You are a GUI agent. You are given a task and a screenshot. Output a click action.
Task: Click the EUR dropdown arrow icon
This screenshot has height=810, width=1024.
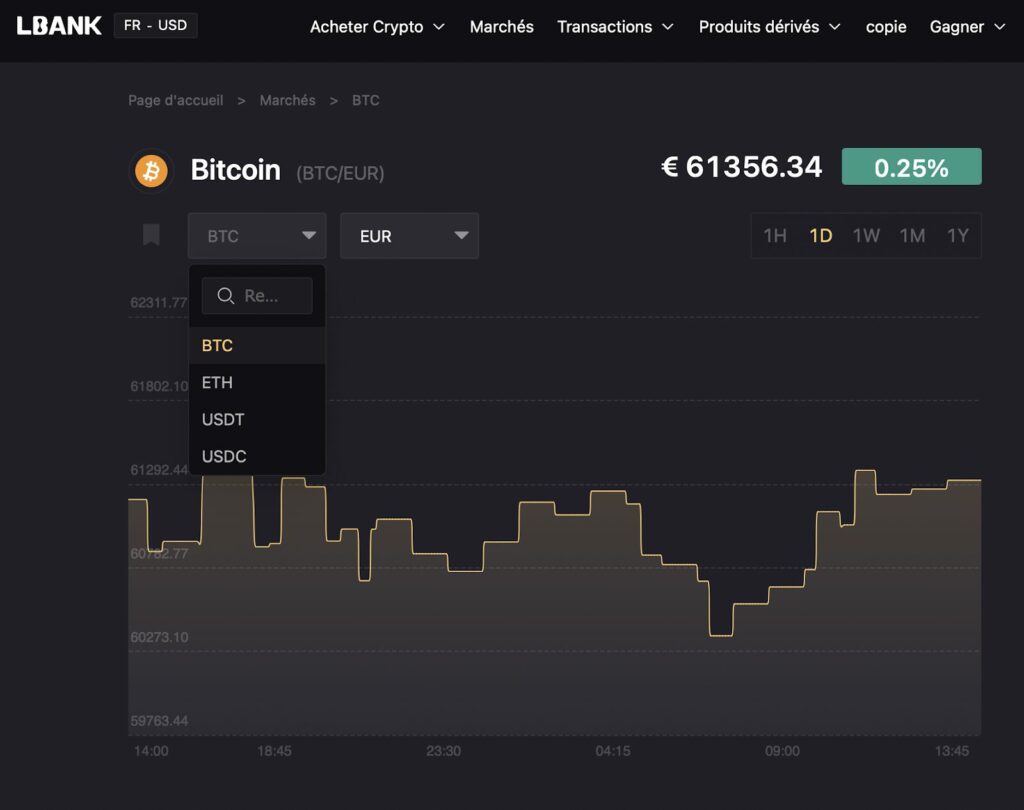[x=461, y=236]
